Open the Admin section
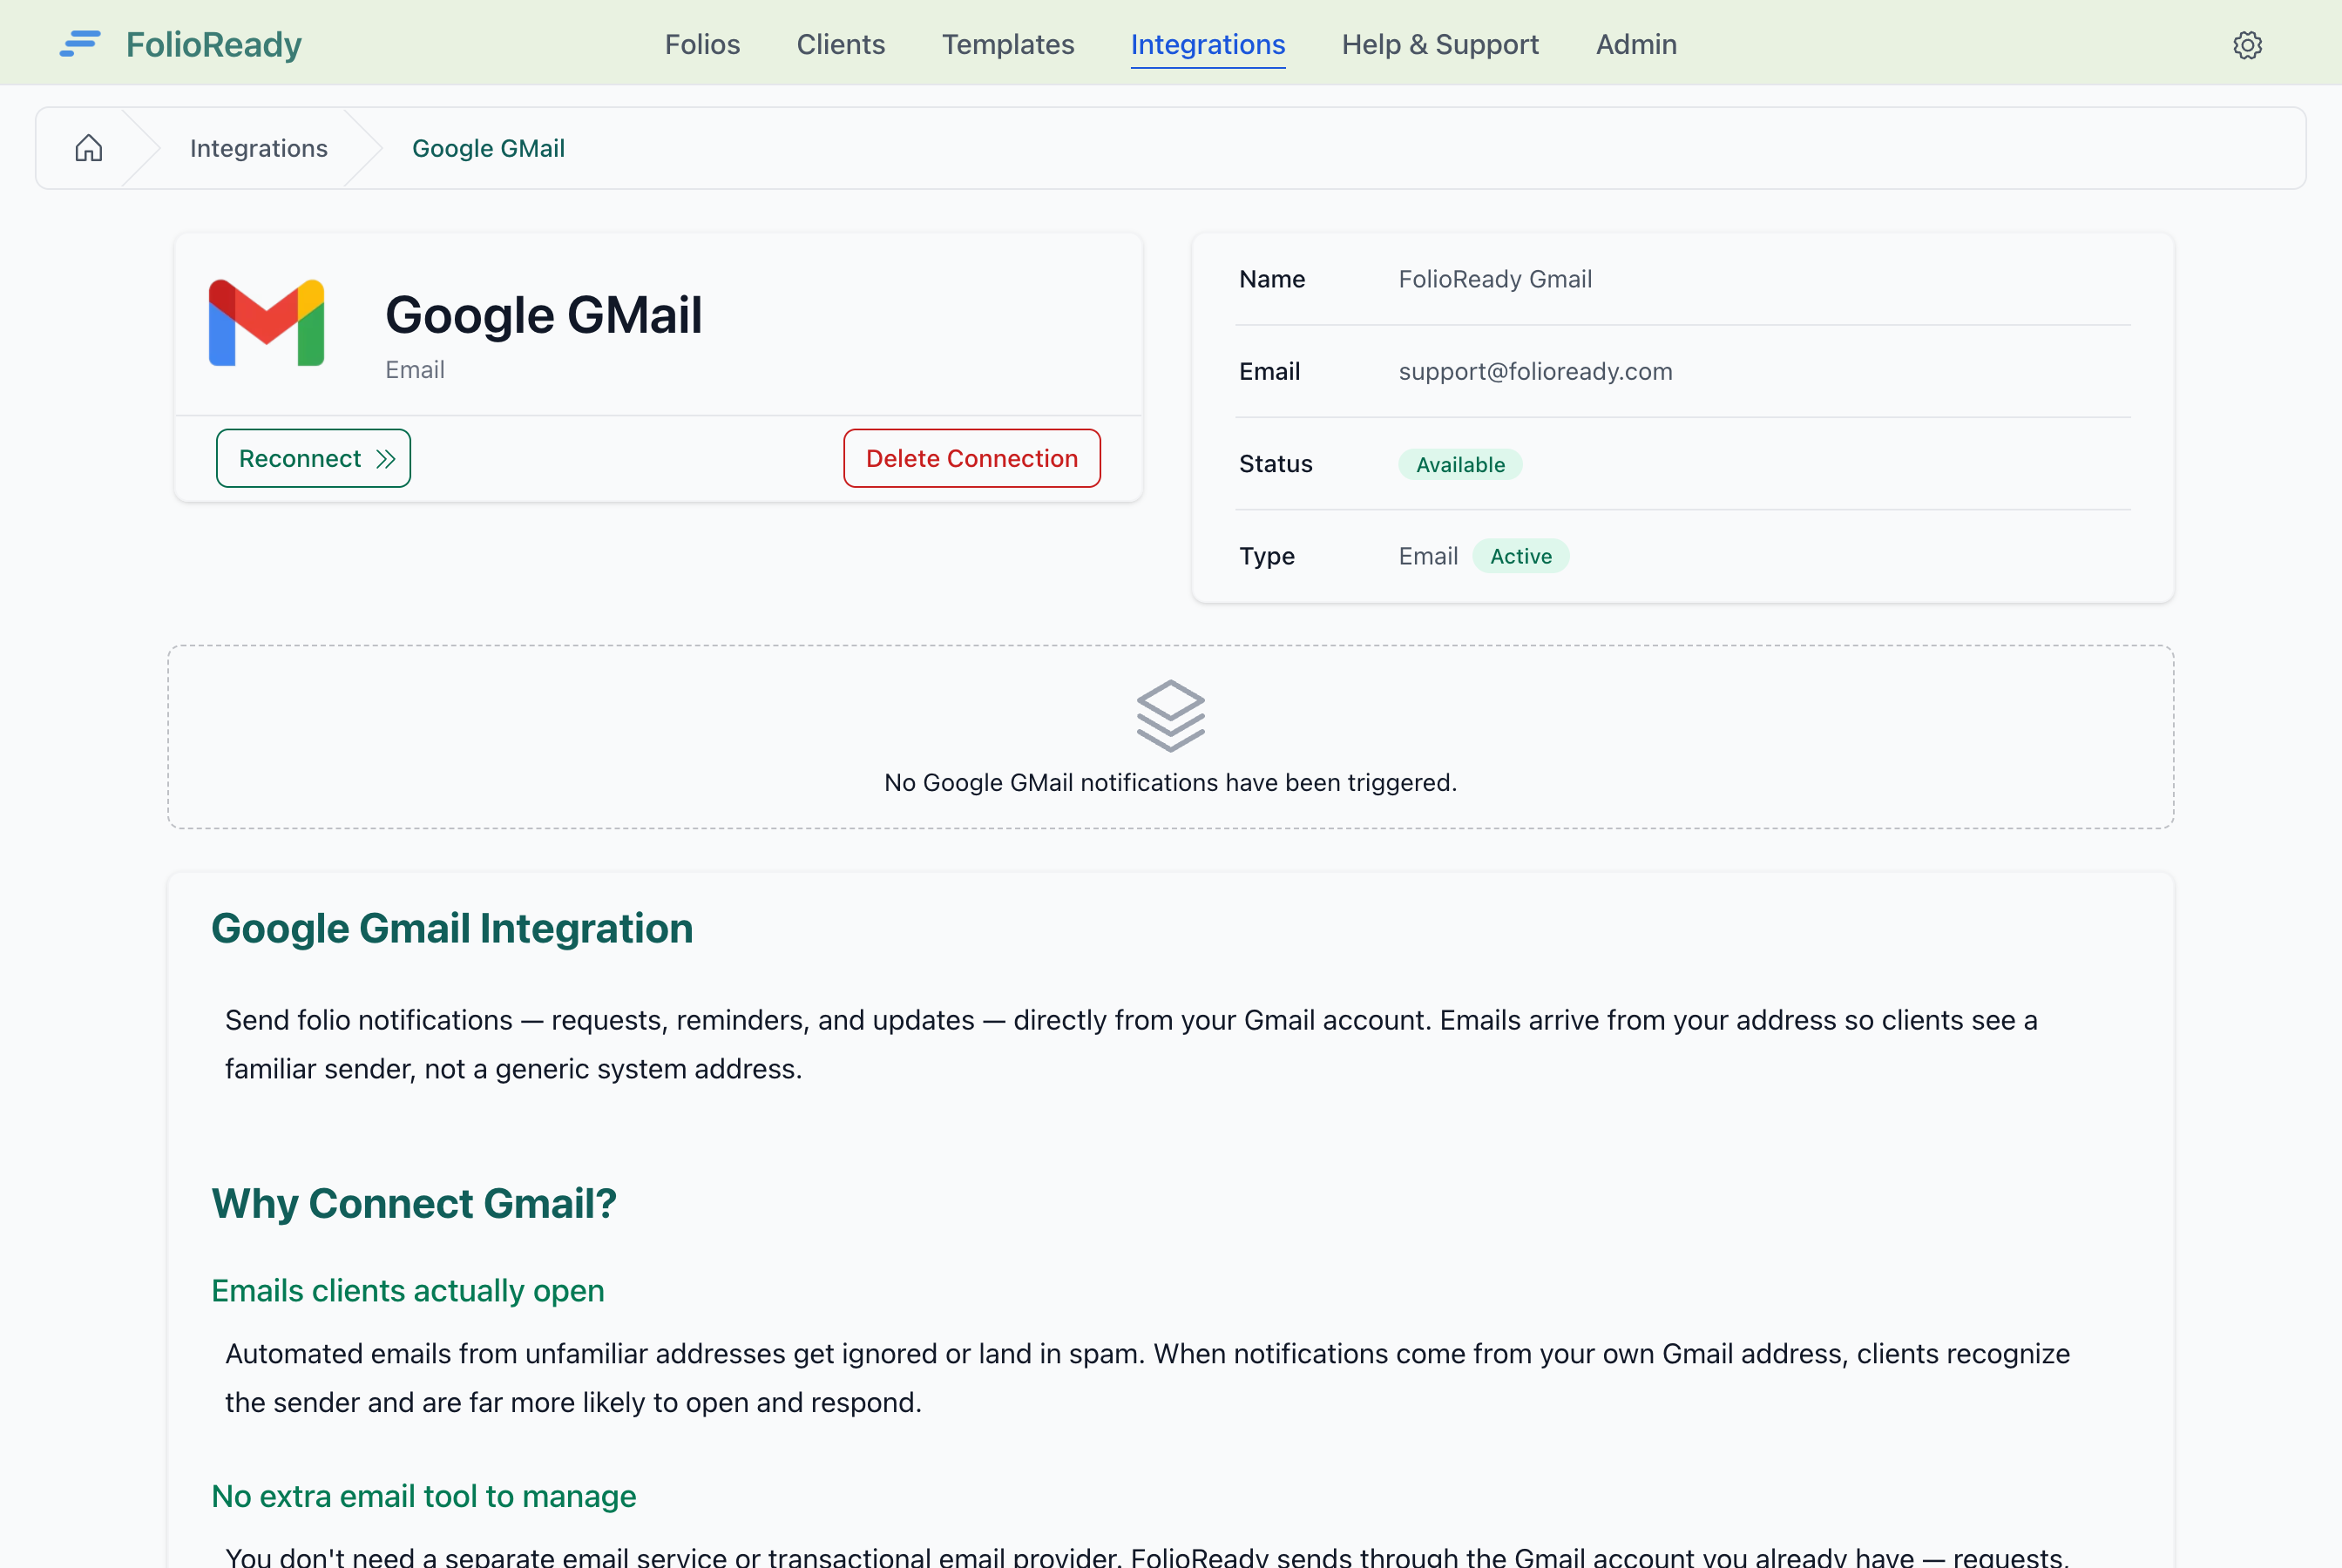The height and width of the screenshot is (1568, 2342). point(1636,44)
